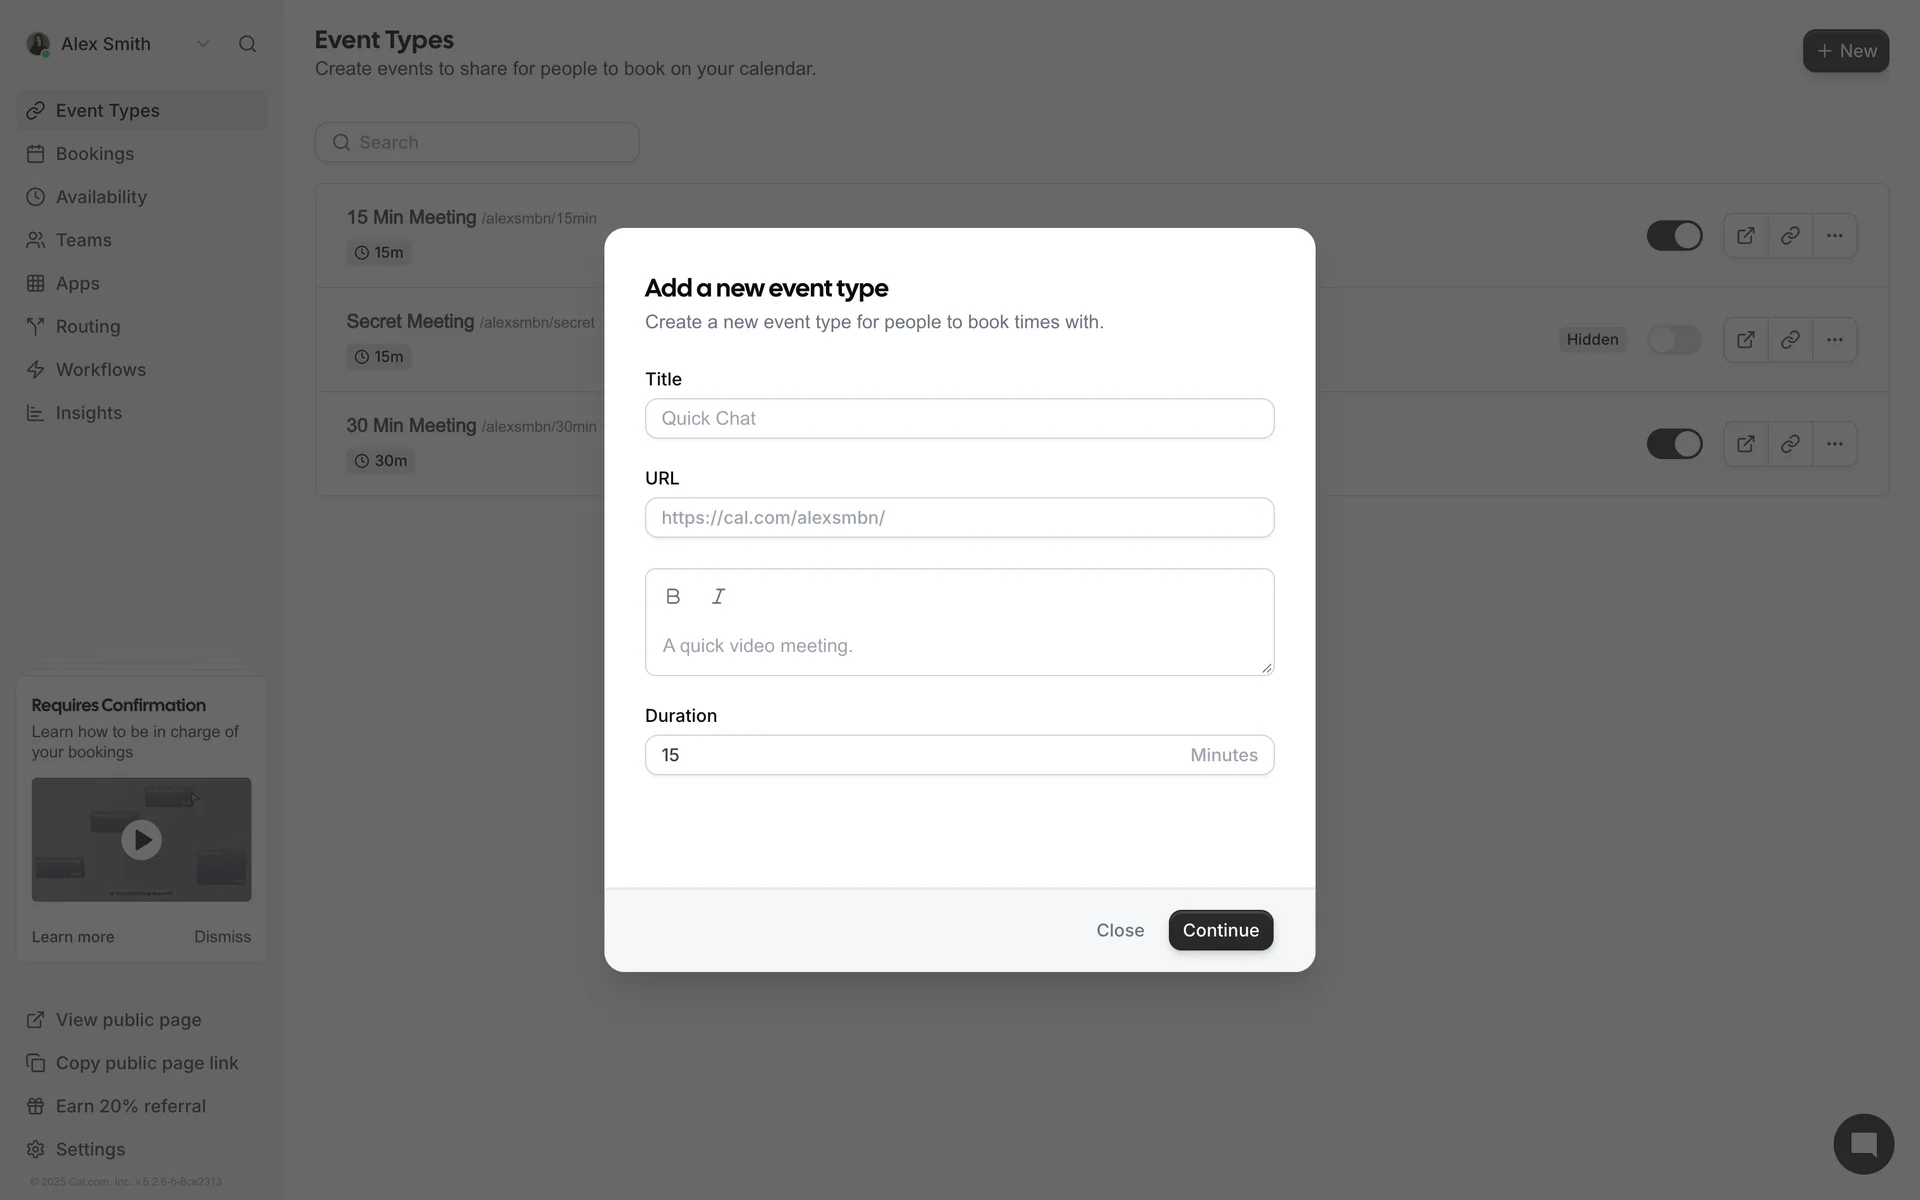The width and height of the screenshot is (1920, 1200).
Task: Disable the 15 Min Meeting toggle
Action: (1674, 236)
